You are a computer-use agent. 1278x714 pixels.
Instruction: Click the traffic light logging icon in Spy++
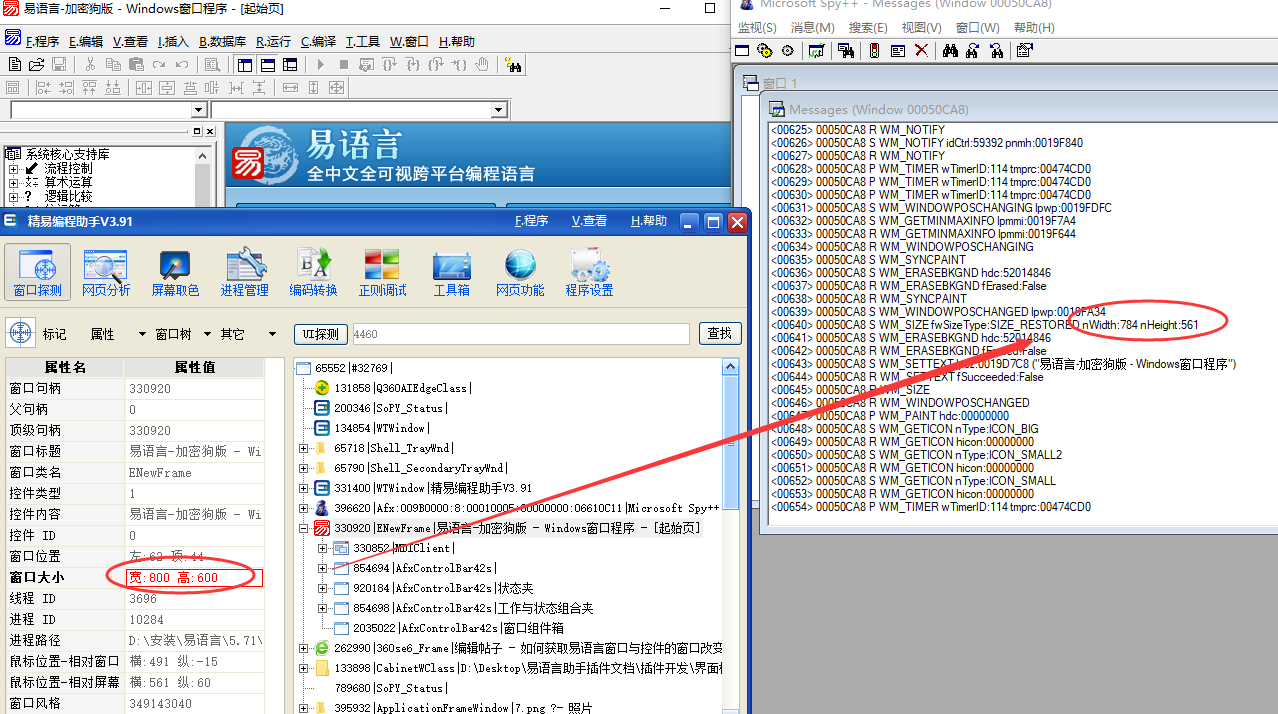coord(874,50)
